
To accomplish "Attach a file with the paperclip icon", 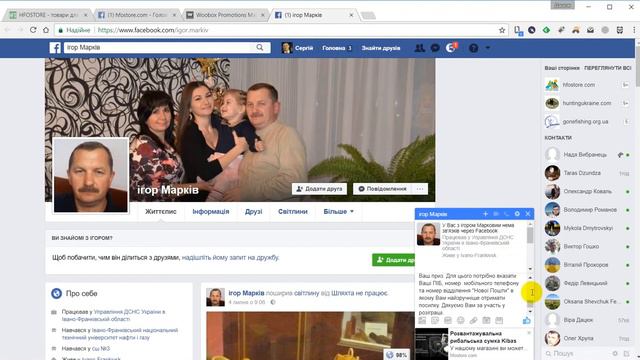I will pyautogui.click(x=473, y=320).
